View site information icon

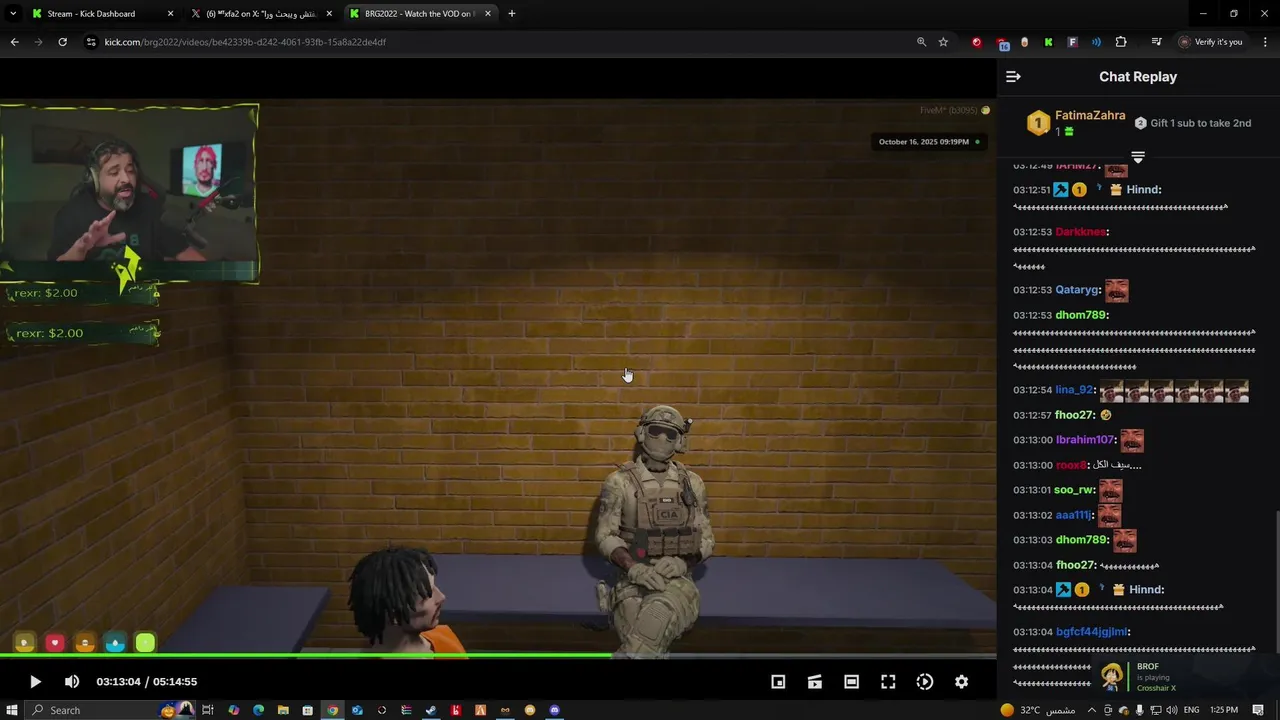[91, 42]
